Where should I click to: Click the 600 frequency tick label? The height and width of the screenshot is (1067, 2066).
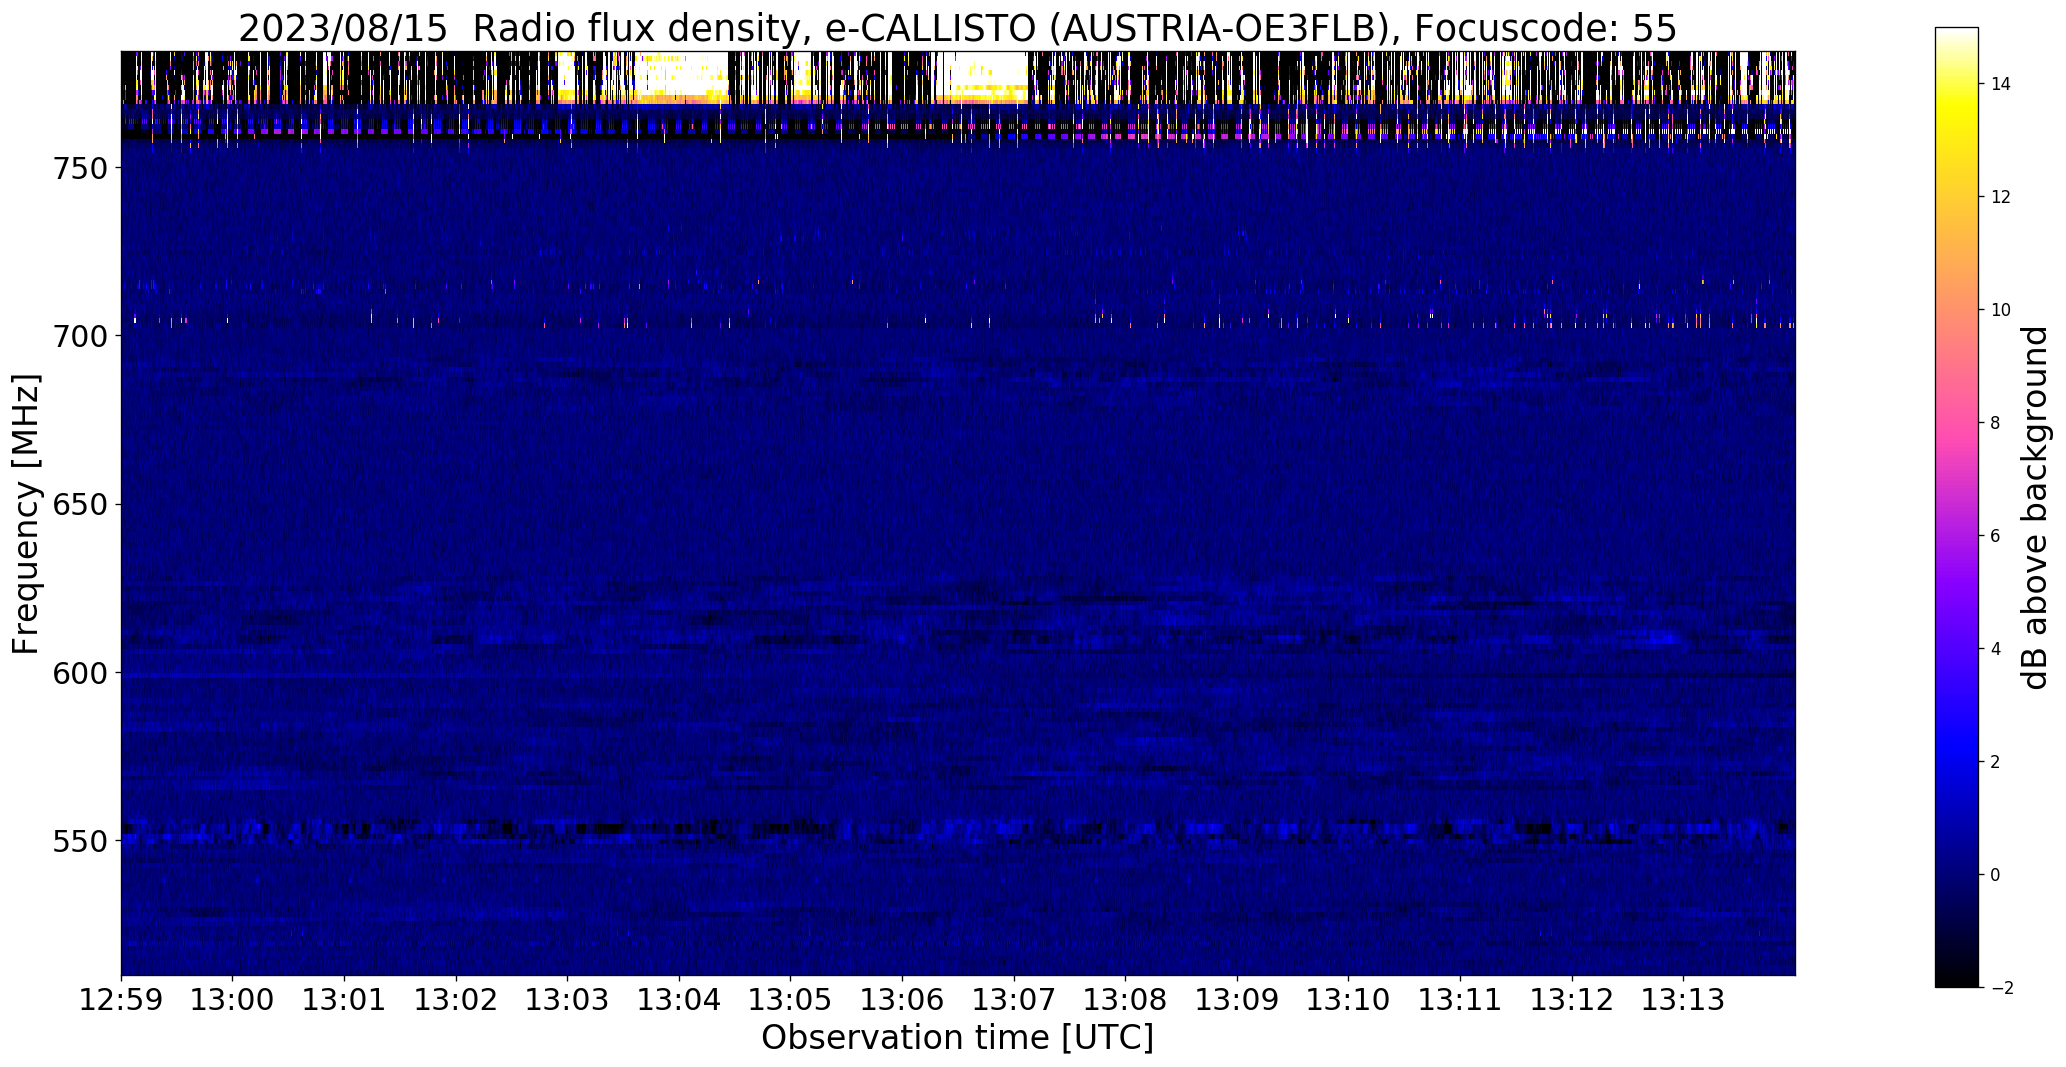[x=79, y=673]
